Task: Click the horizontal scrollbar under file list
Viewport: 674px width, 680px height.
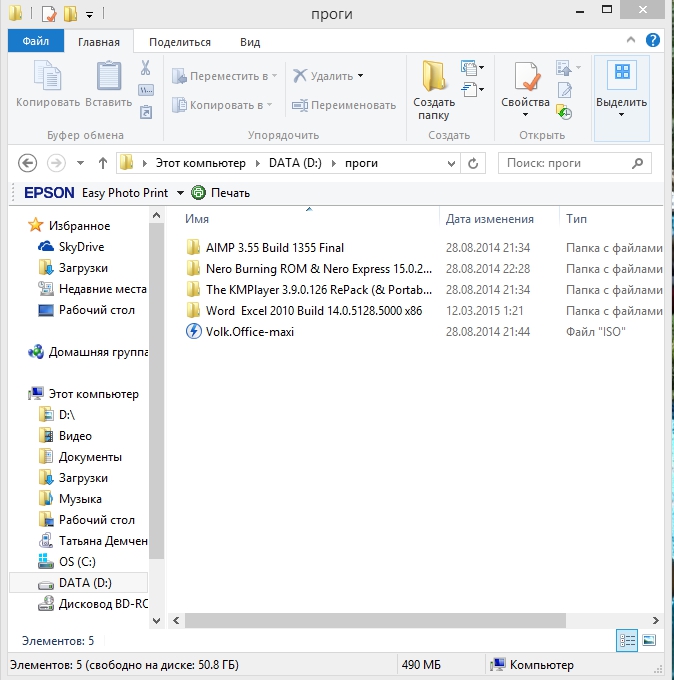Action: [400, 620]
